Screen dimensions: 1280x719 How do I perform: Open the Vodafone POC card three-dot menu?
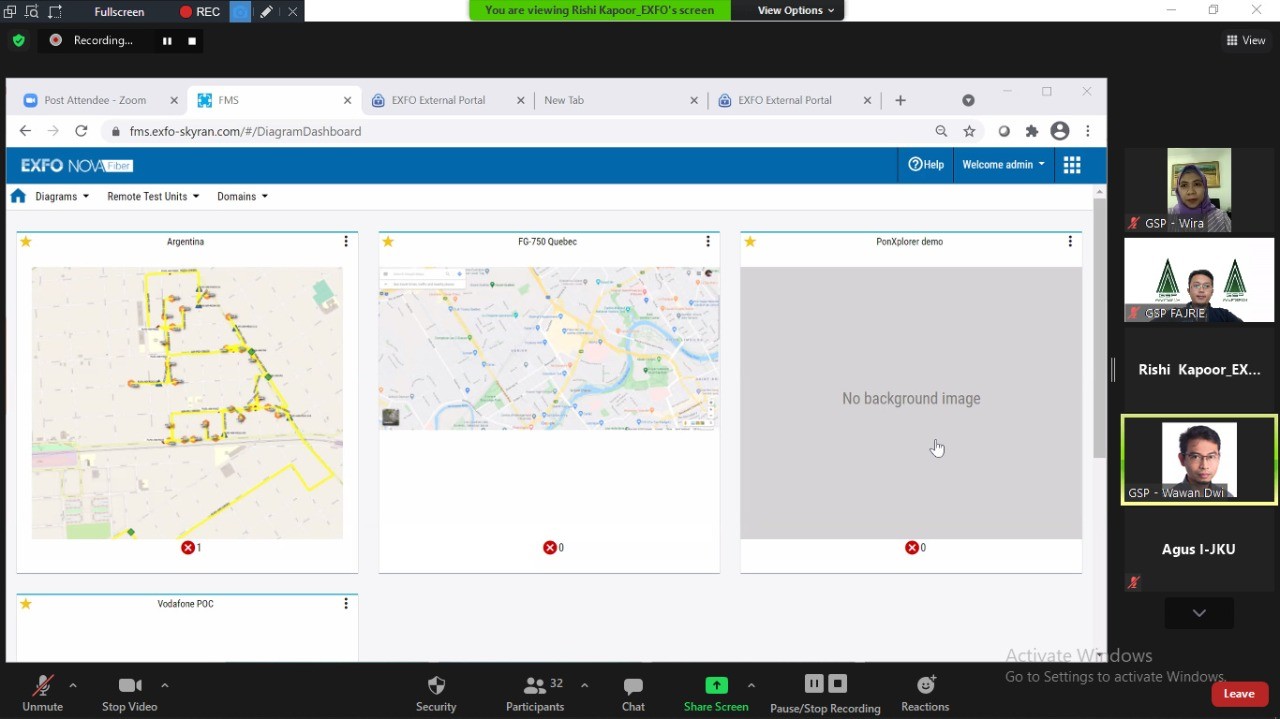(x=346, y=604)
